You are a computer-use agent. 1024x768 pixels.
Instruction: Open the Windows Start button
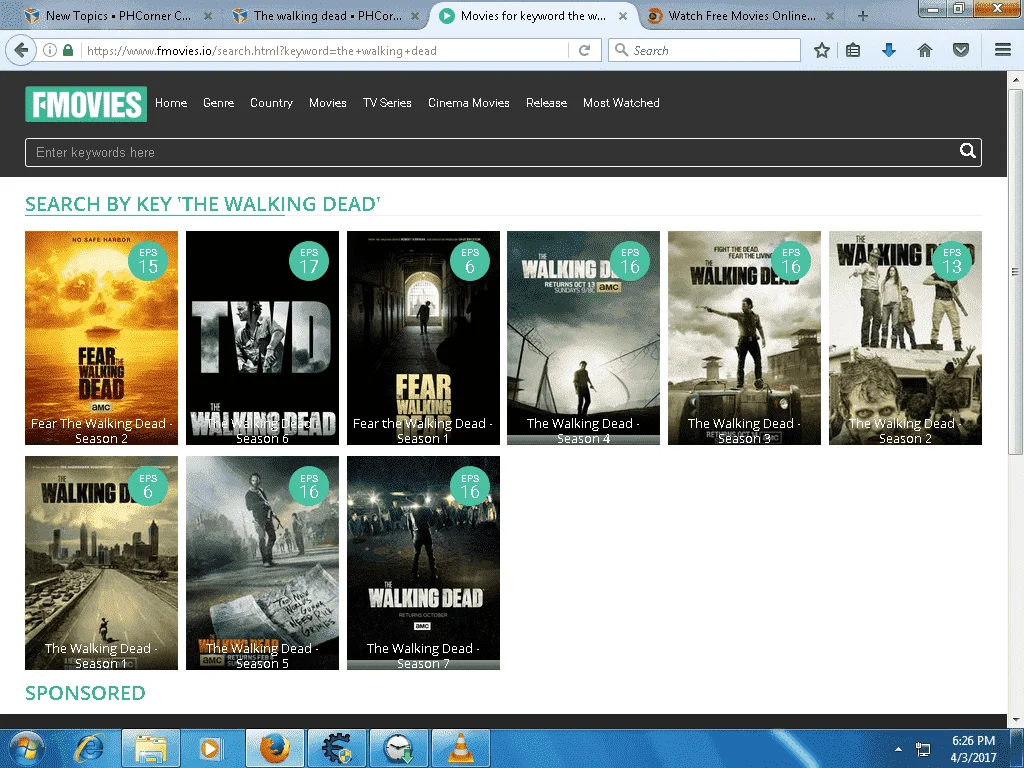(x=27, y=748)
